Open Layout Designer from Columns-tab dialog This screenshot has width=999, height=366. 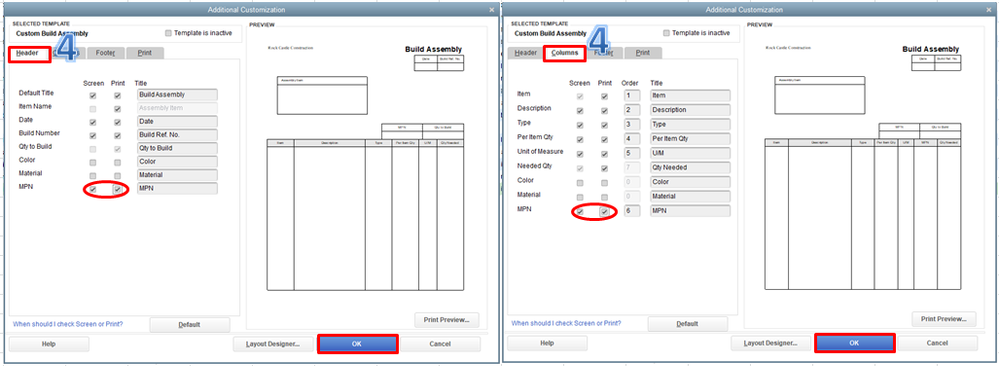point(772,343)
